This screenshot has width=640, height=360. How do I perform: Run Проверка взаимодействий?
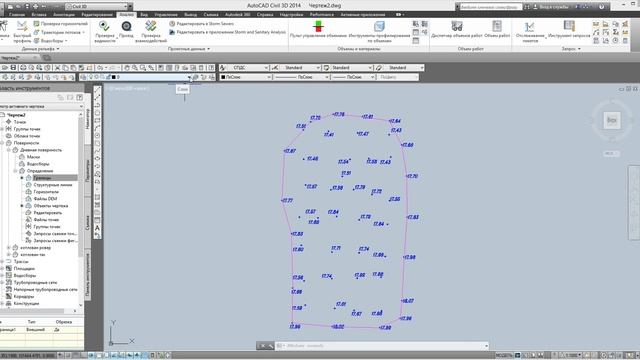(151, 31)
